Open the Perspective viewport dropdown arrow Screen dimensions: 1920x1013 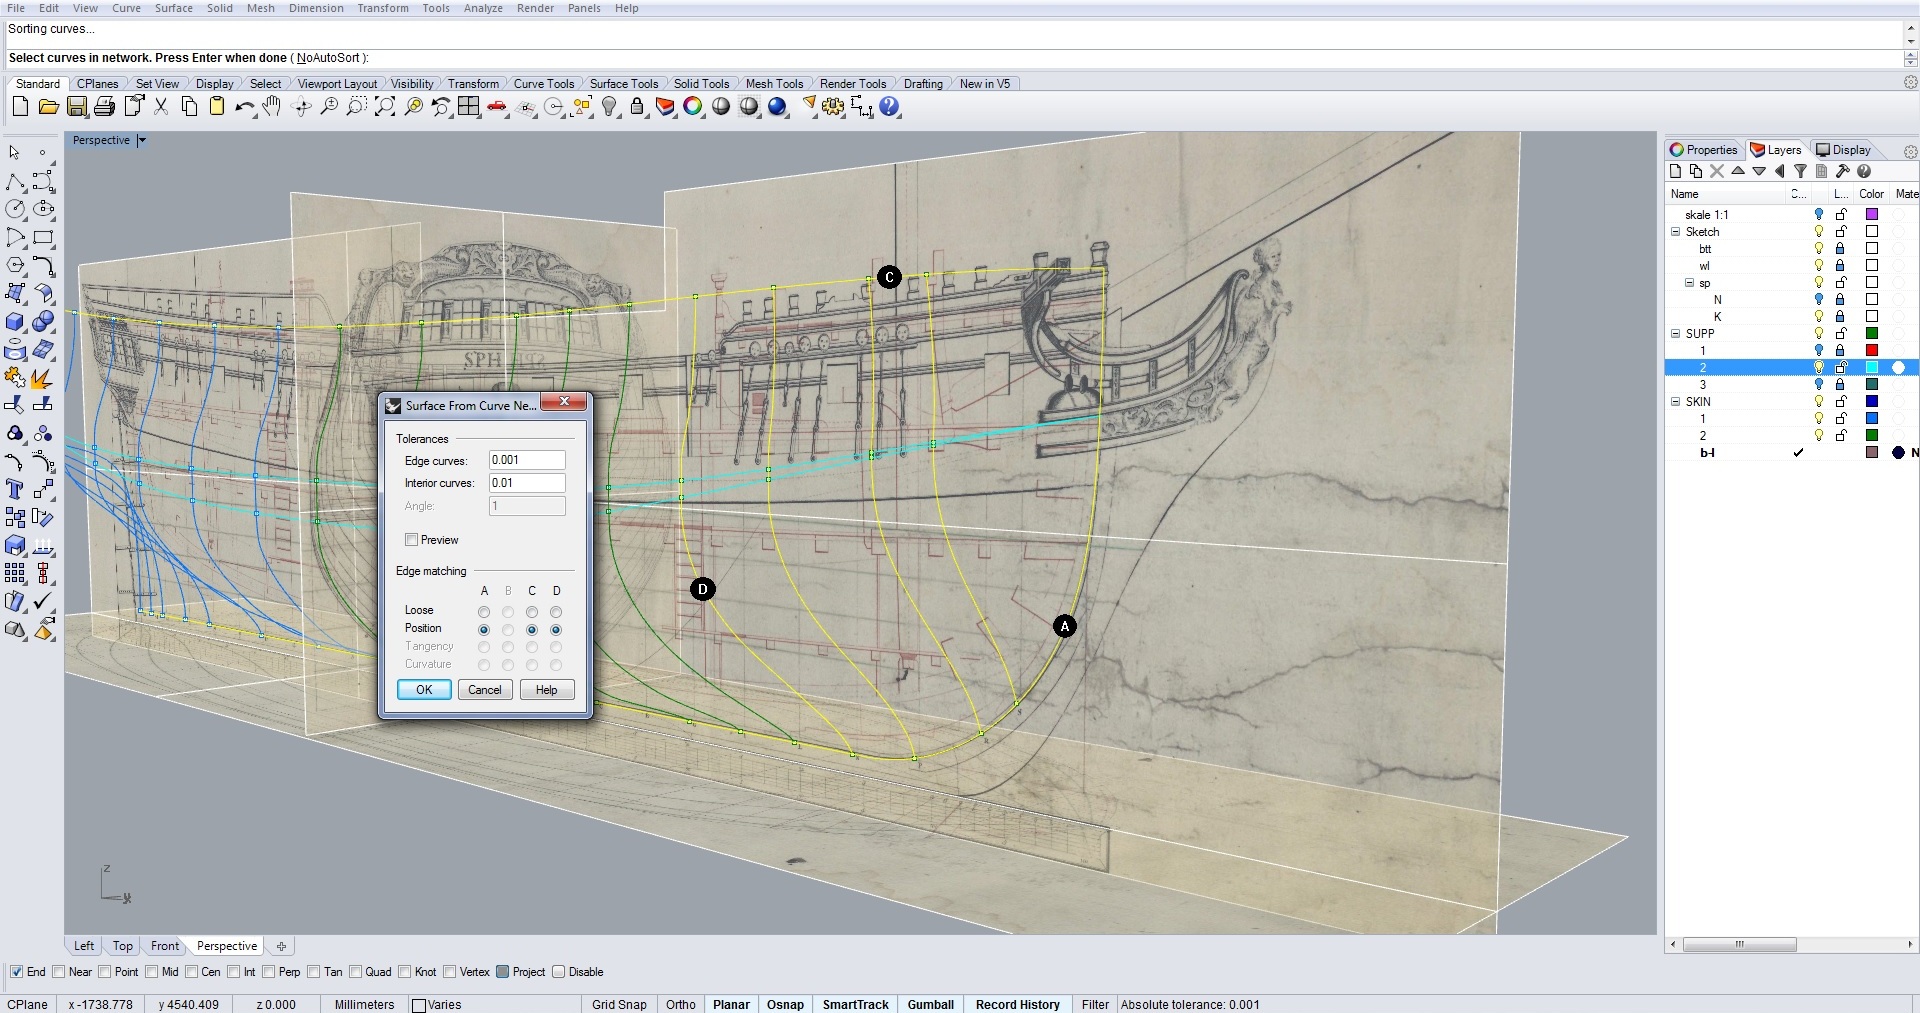(x=142, y=141)
